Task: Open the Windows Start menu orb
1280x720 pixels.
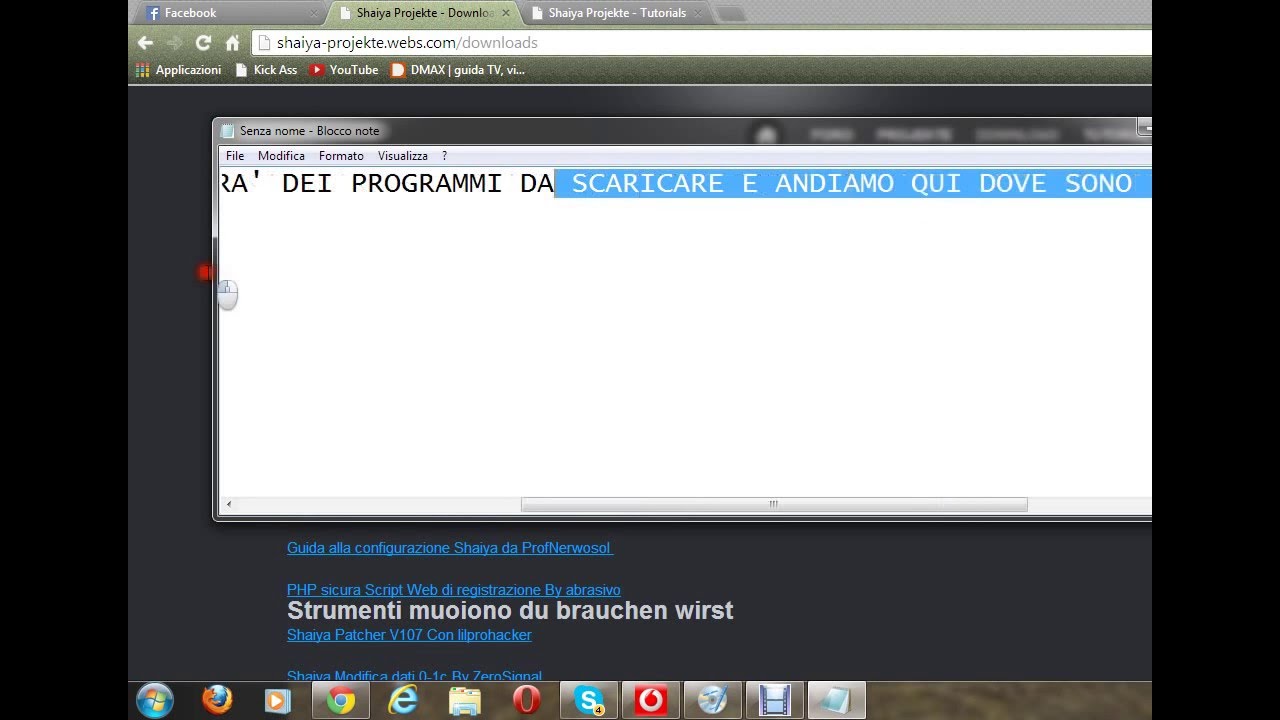Action: [x=155, y=700]
